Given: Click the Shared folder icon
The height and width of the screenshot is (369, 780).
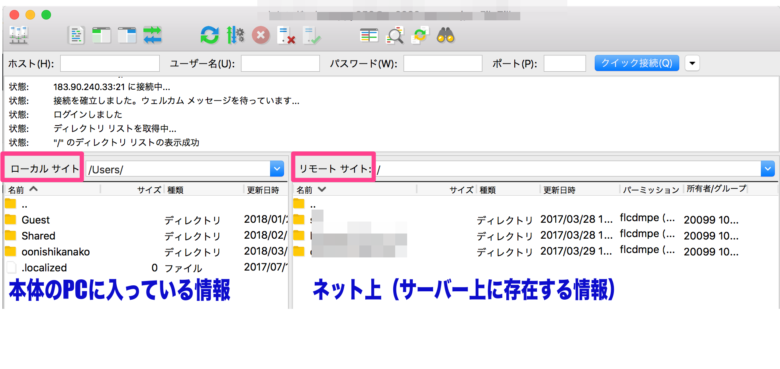Looking at the screenshot, I should click(x=11, y=235).
